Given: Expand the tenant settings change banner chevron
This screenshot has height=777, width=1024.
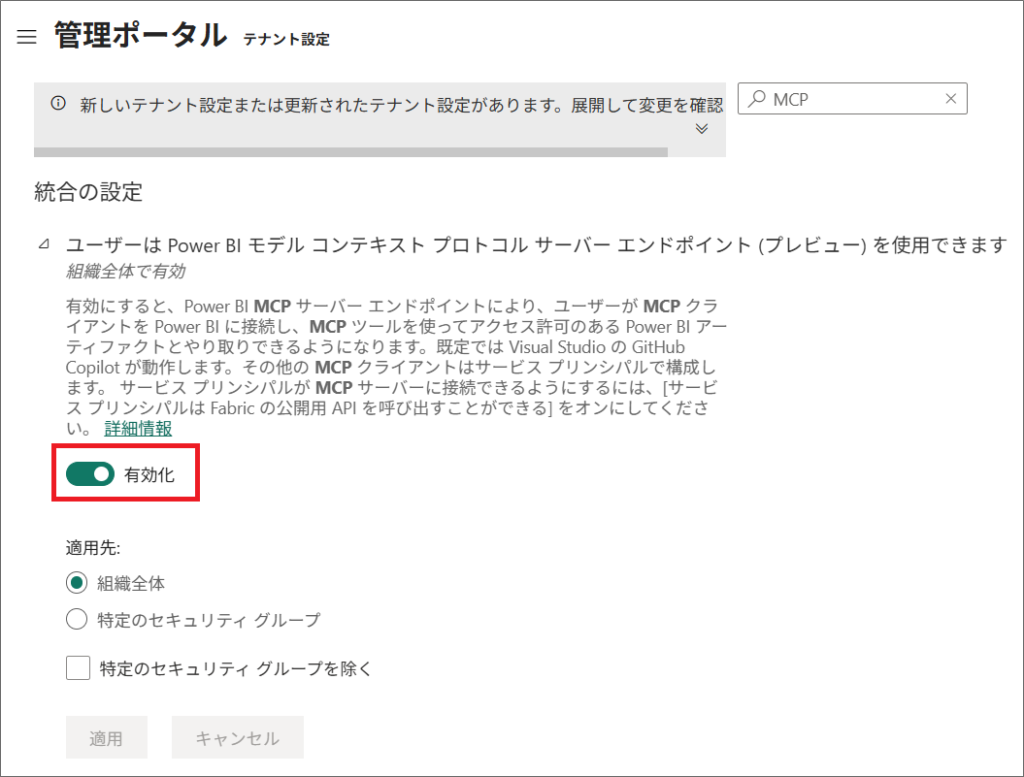Looking at the screenshot, I should (701, 129).
